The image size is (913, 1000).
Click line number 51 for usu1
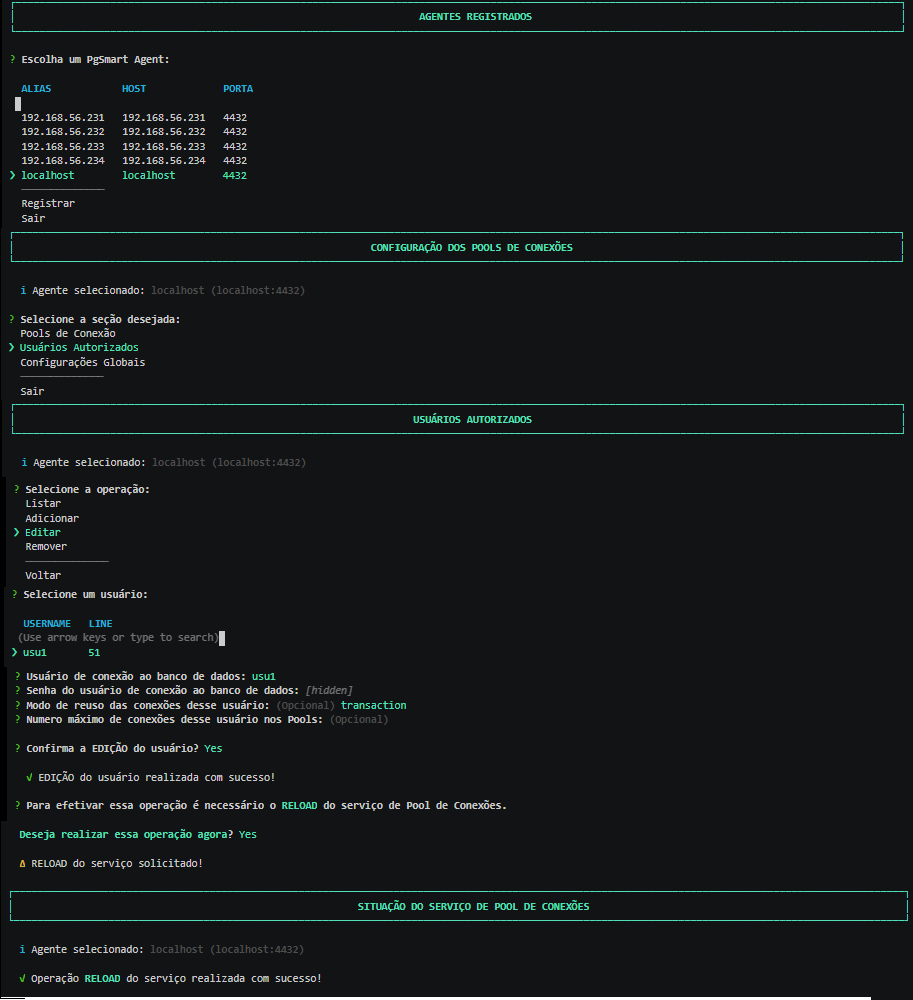click(94, 652)
